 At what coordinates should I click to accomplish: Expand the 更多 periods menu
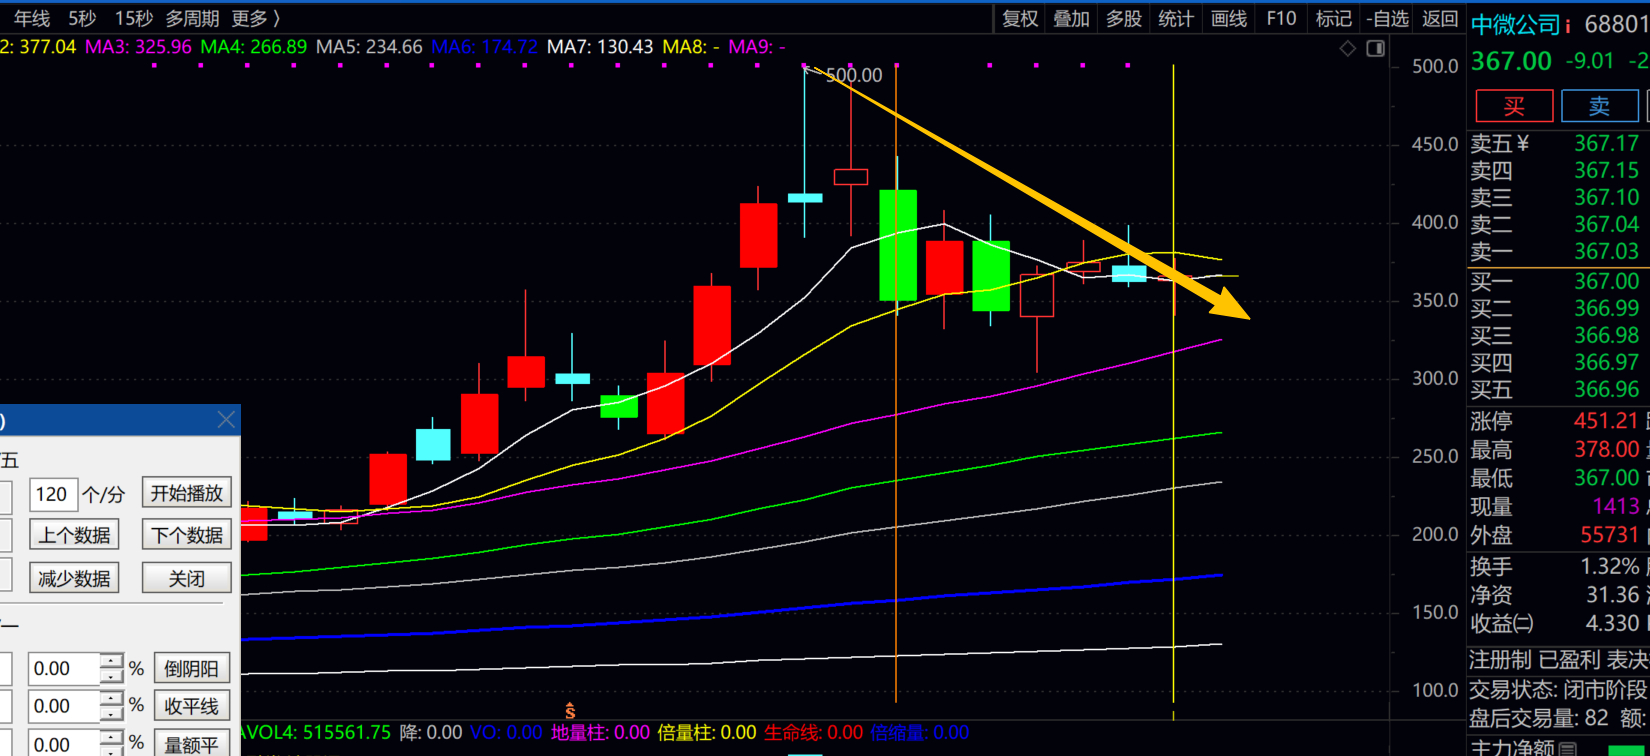(x=255, y=19)
